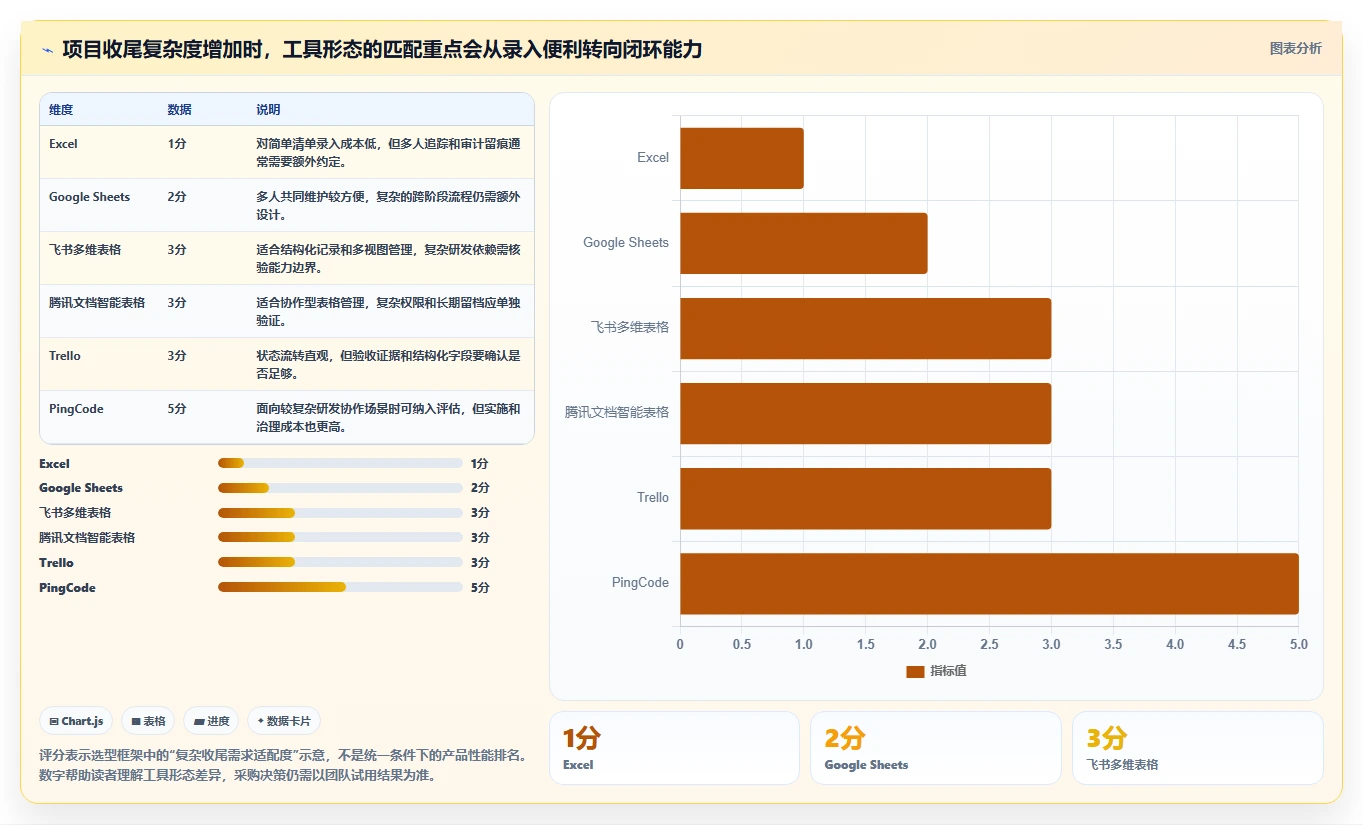Click the 指标值 legend label text
This screenshot has height=825, width=1363.
click(948, 671)
